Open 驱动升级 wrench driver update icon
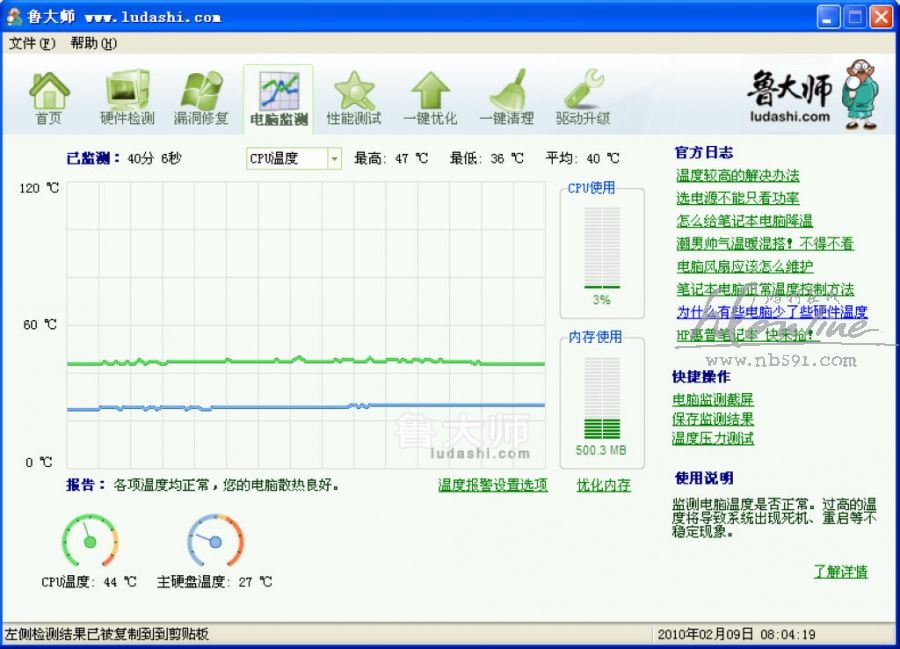The height and width of the screenshot is (649, 900). pyautogui.click(x=583, y=91)
